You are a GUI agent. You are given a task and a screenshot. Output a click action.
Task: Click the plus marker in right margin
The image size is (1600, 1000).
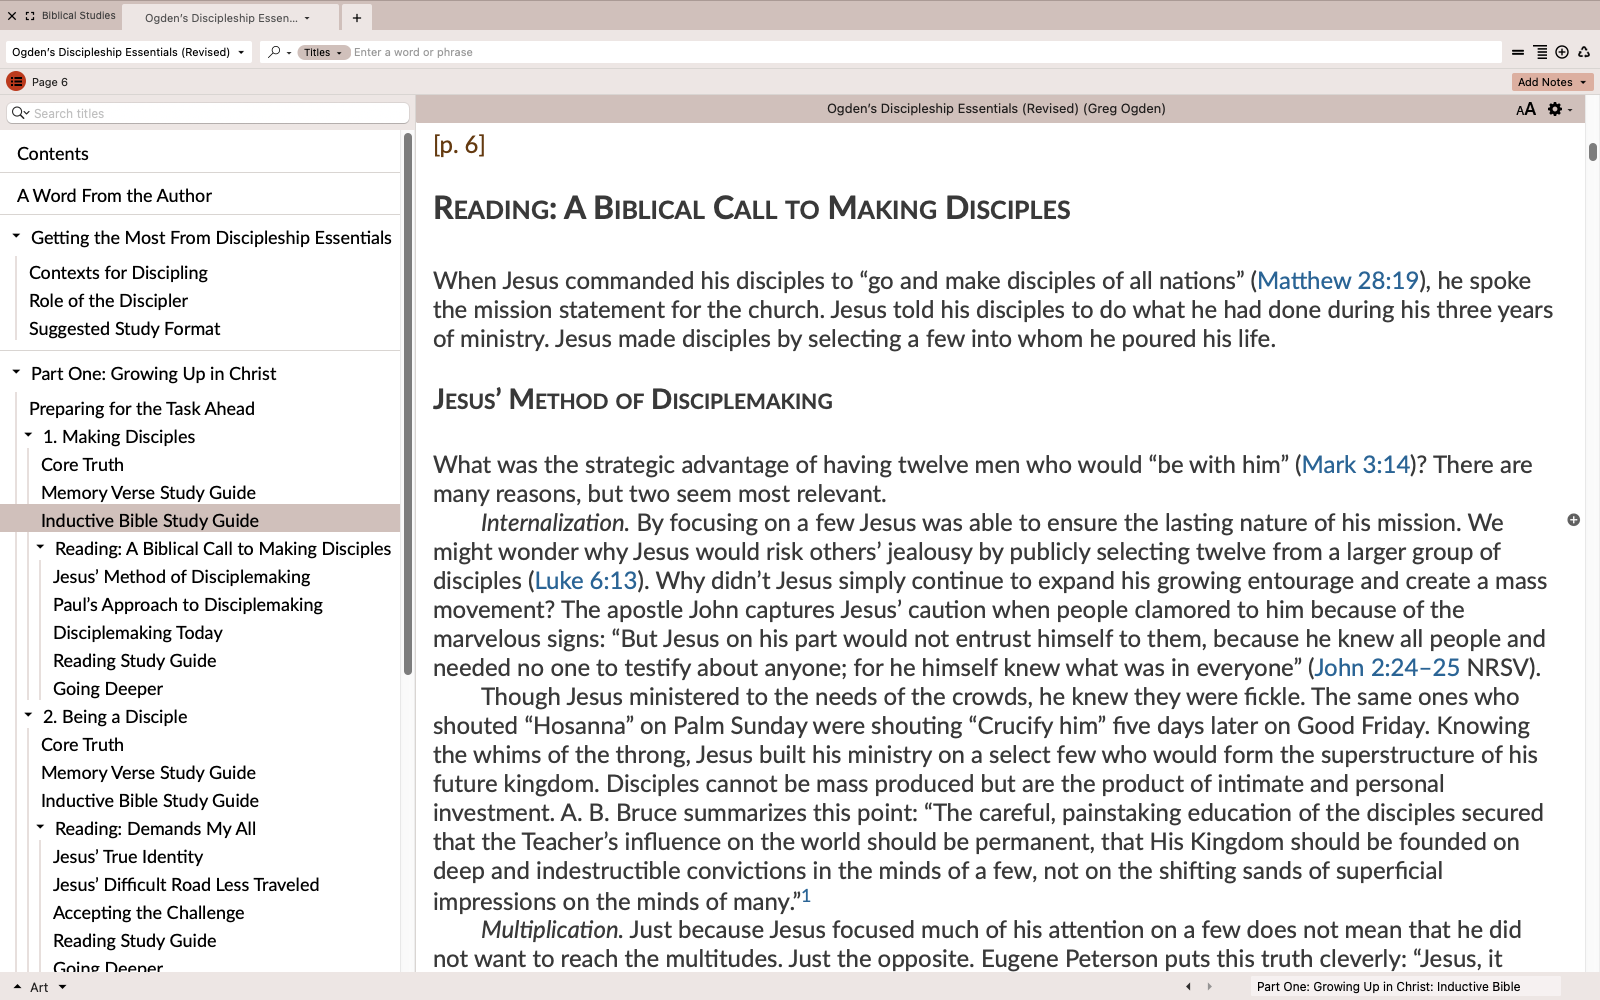pos(1573,520)
